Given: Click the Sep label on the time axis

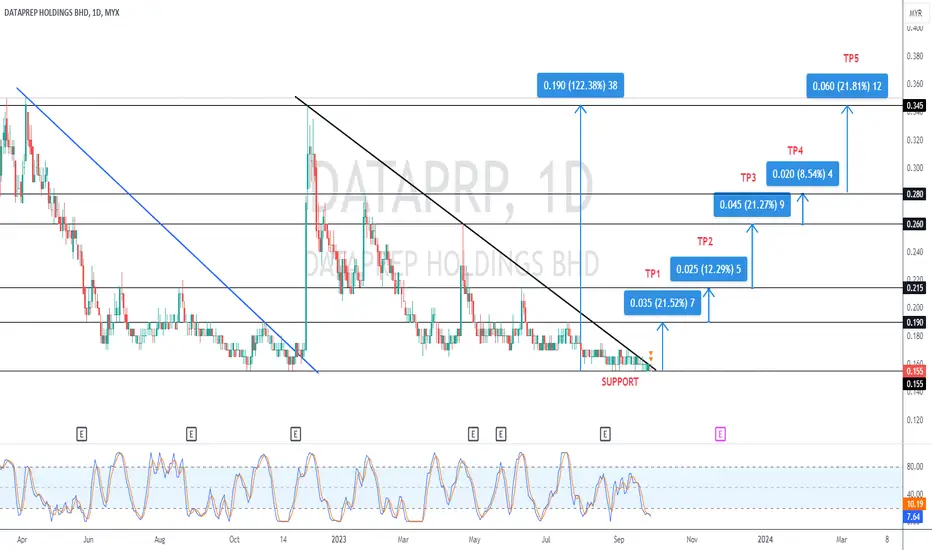Looking at the screenshot, I should (x=619, y=540).
